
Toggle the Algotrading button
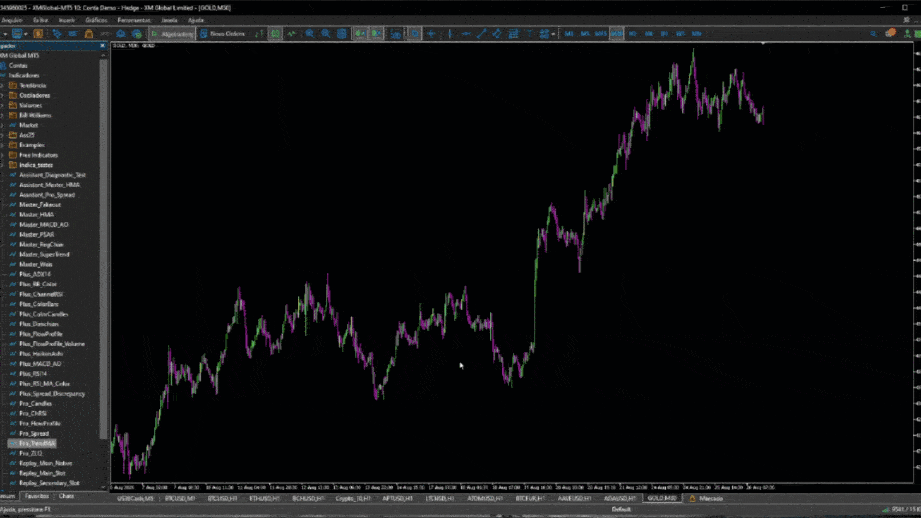click(171, 34)
